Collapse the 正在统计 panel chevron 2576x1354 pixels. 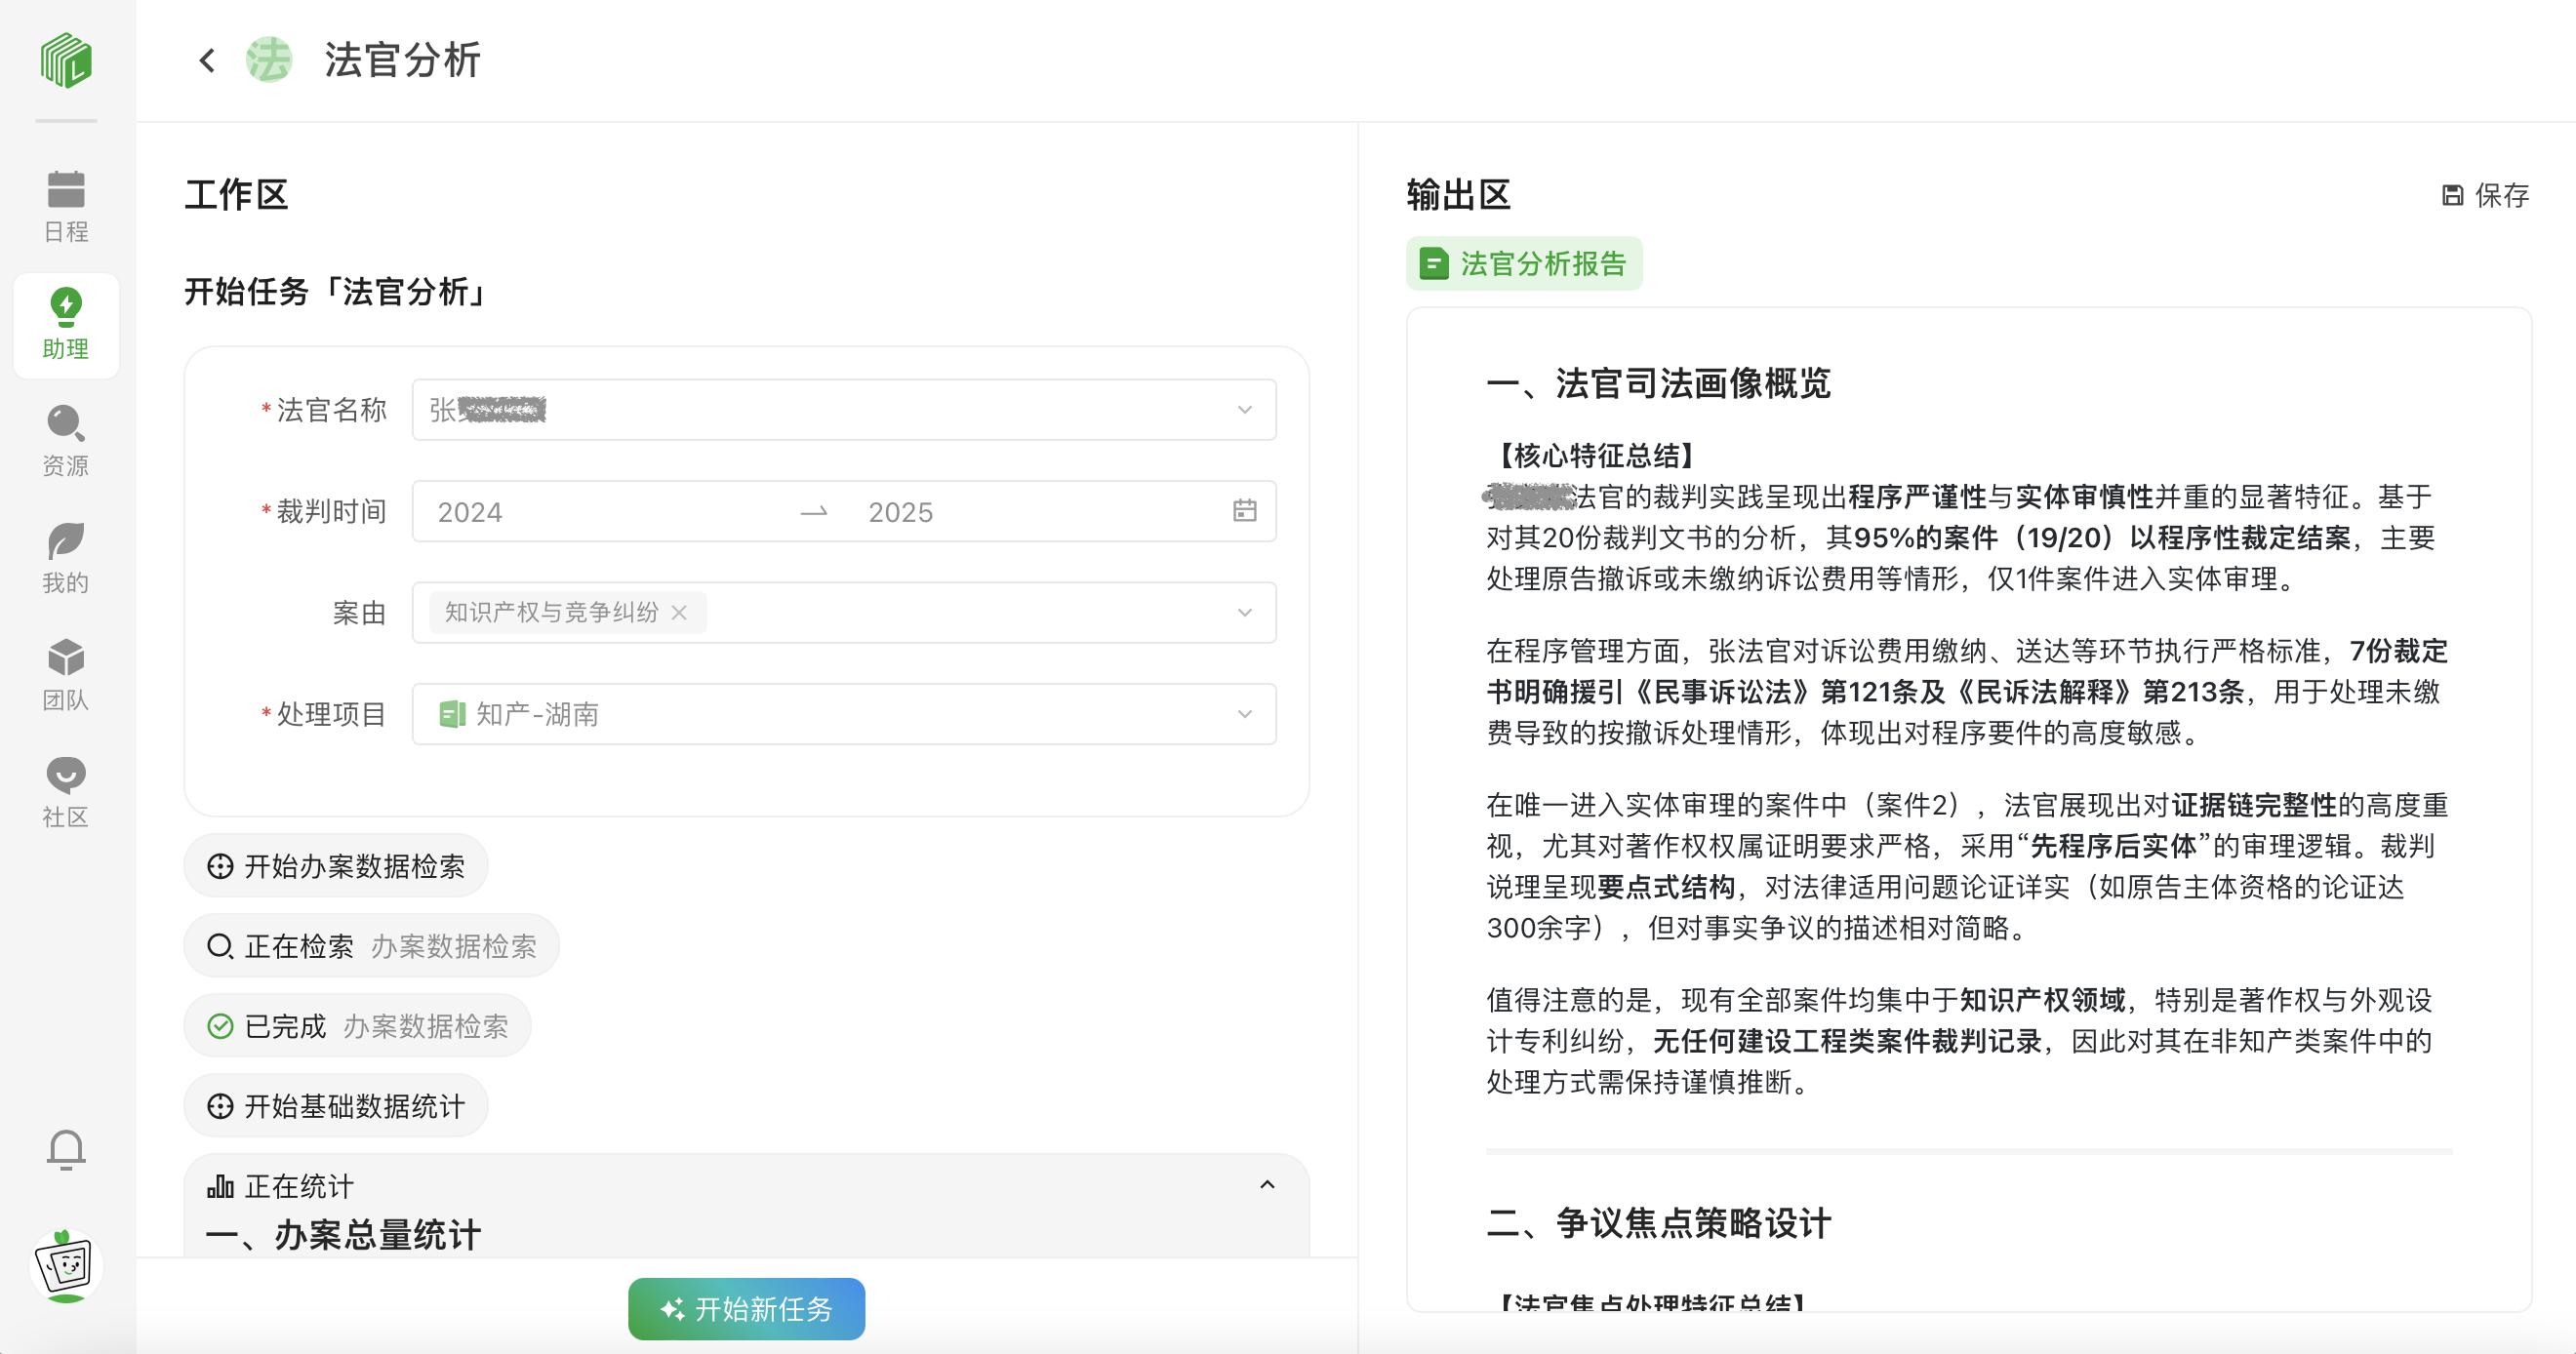coord(1267,1185)
